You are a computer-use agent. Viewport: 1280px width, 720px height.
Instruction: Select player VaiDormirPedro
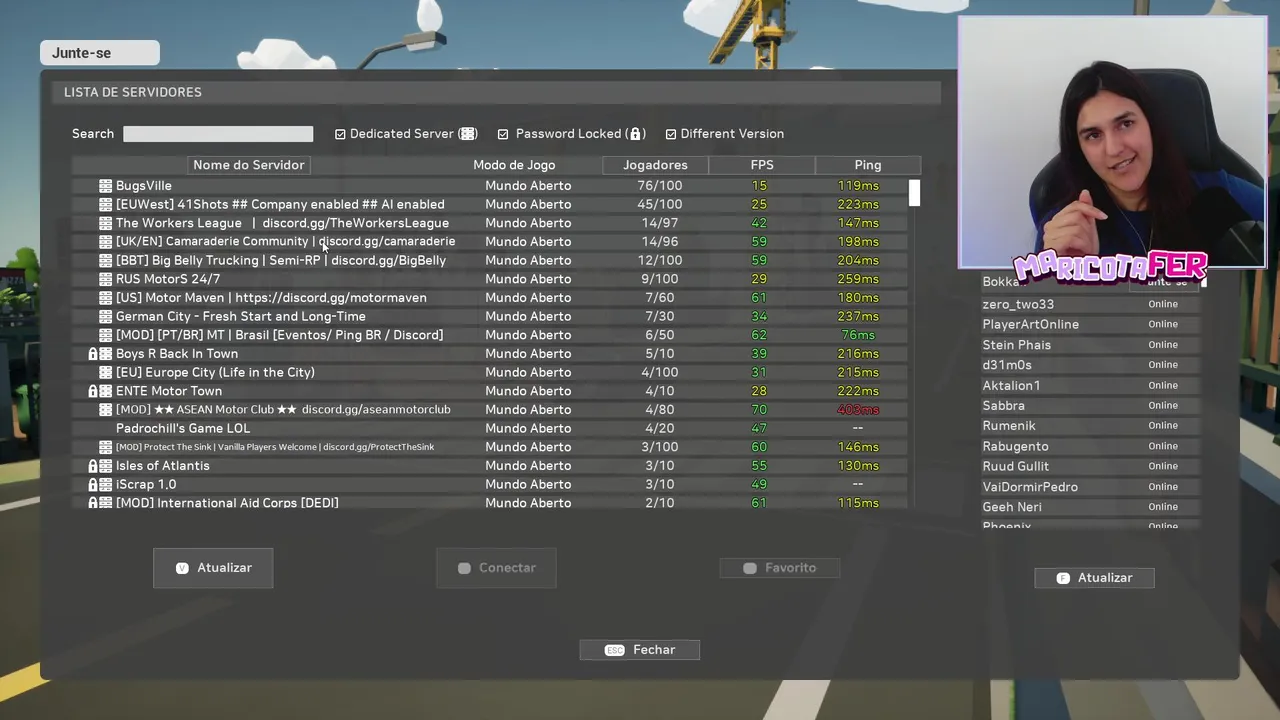(x=1030, y=487)
